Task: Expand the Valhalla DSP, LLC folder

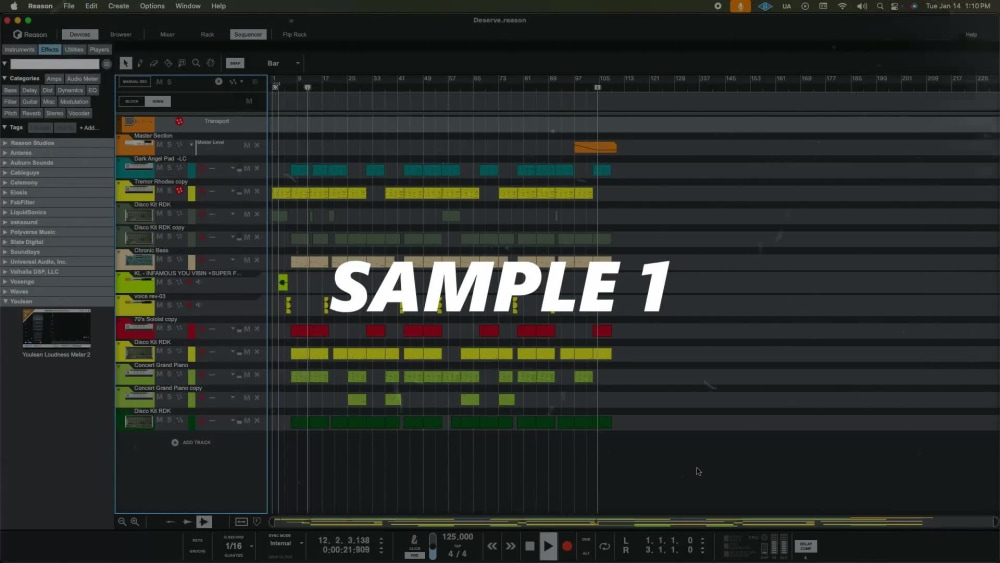Action: pos(6,272)
